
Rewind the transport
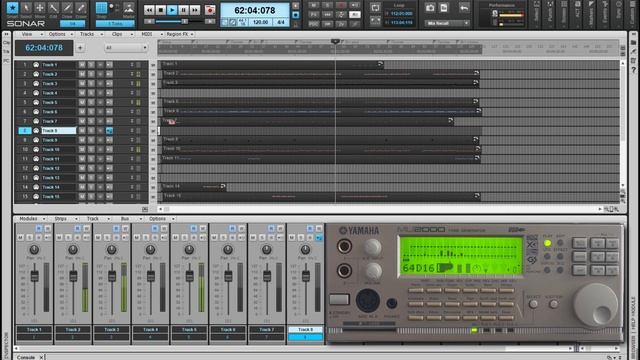(149, 10)
